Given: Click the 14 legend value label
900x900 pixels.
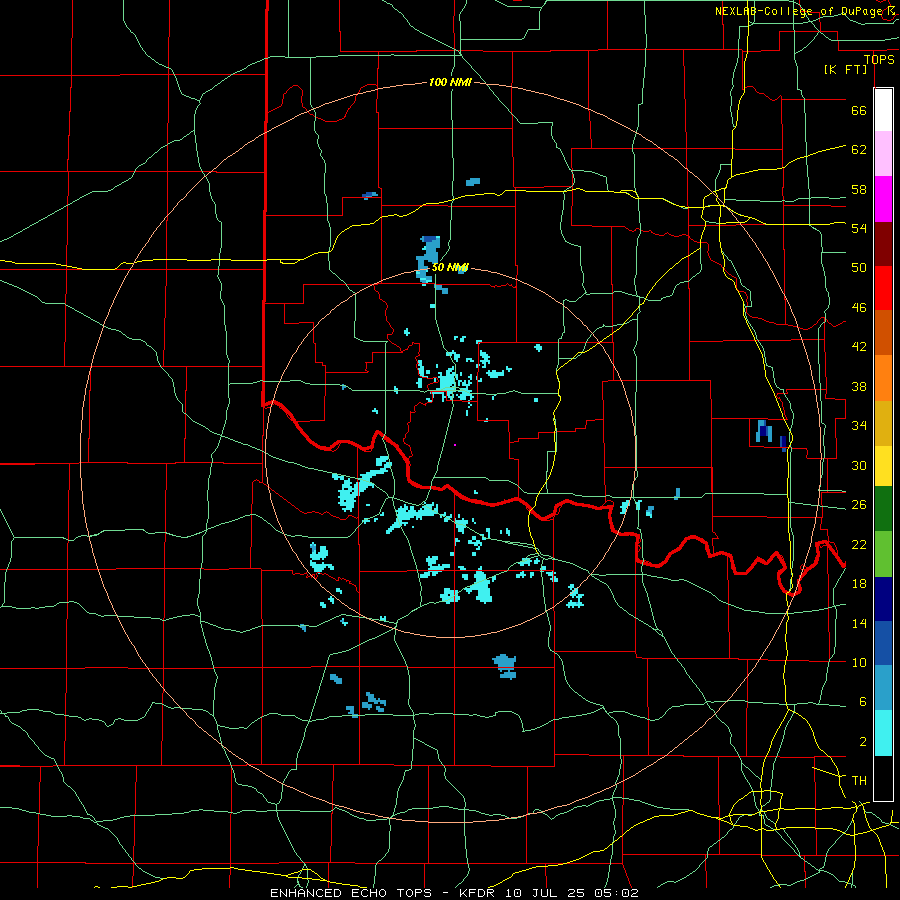Looking at the screenshot, I should pyautogui.click(x=859, y=623).
